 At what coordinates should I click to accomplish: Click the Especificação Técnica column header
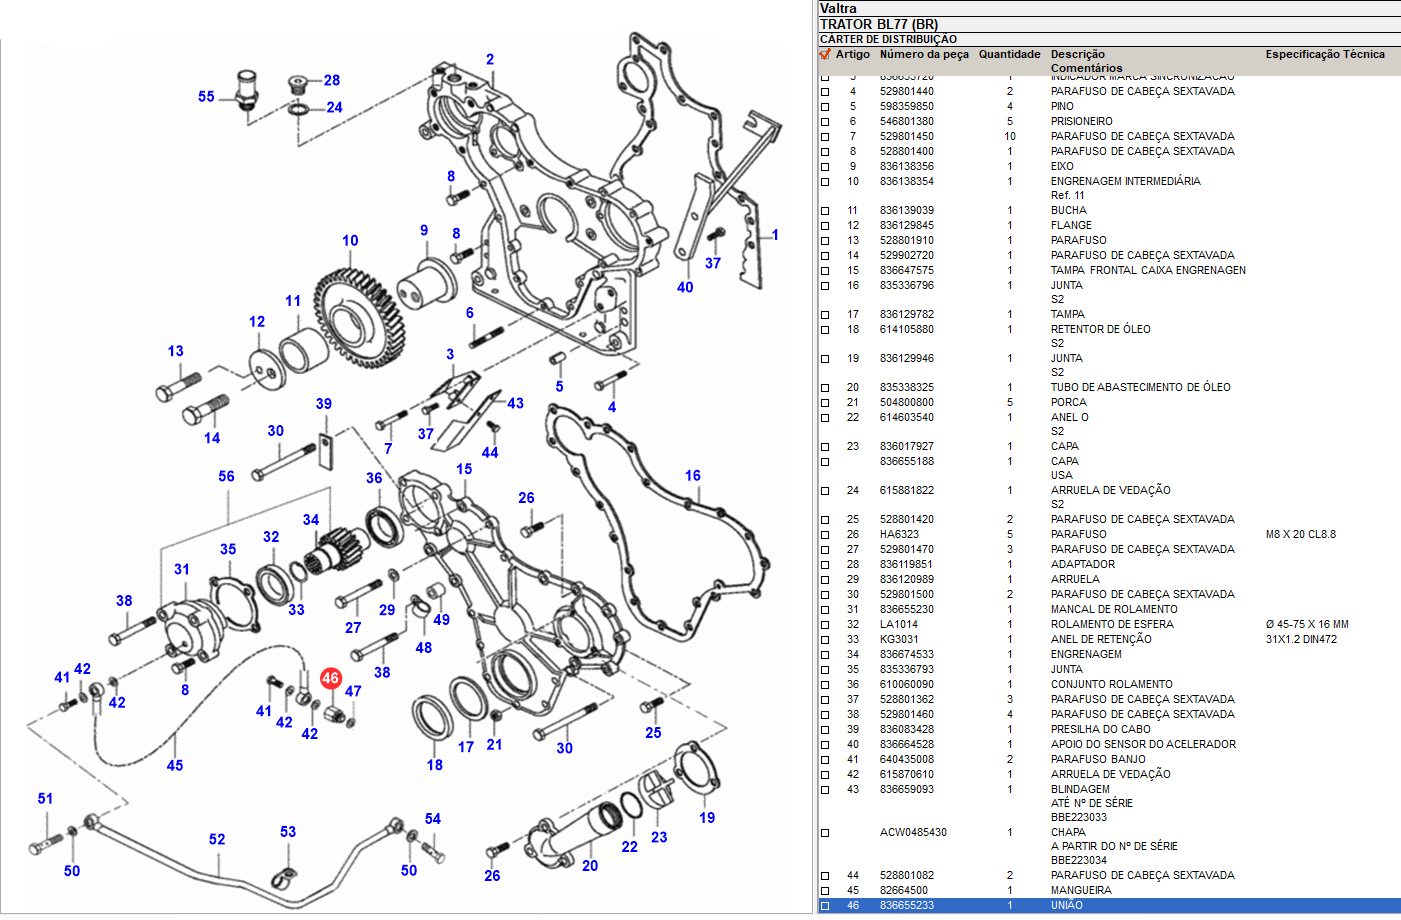[x=1324, y=55]
